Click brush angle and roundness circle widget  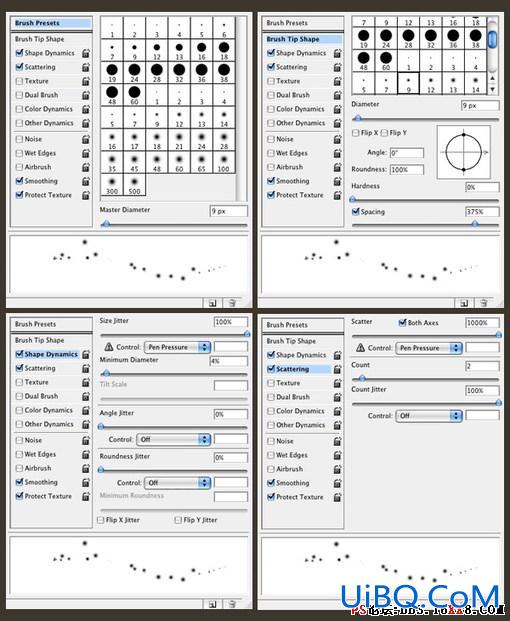[x=464, y=152]
